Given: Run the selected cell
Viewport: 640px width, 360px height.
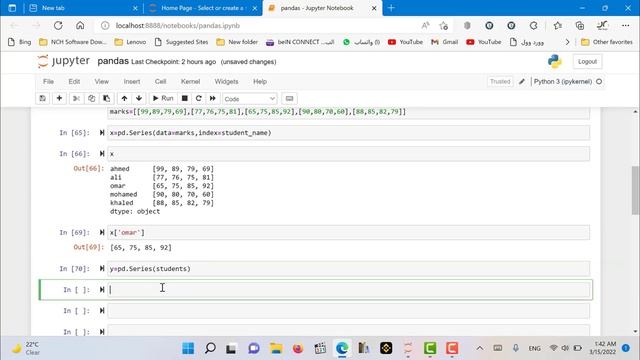Looking at the screenshot, I should point(163,98).
